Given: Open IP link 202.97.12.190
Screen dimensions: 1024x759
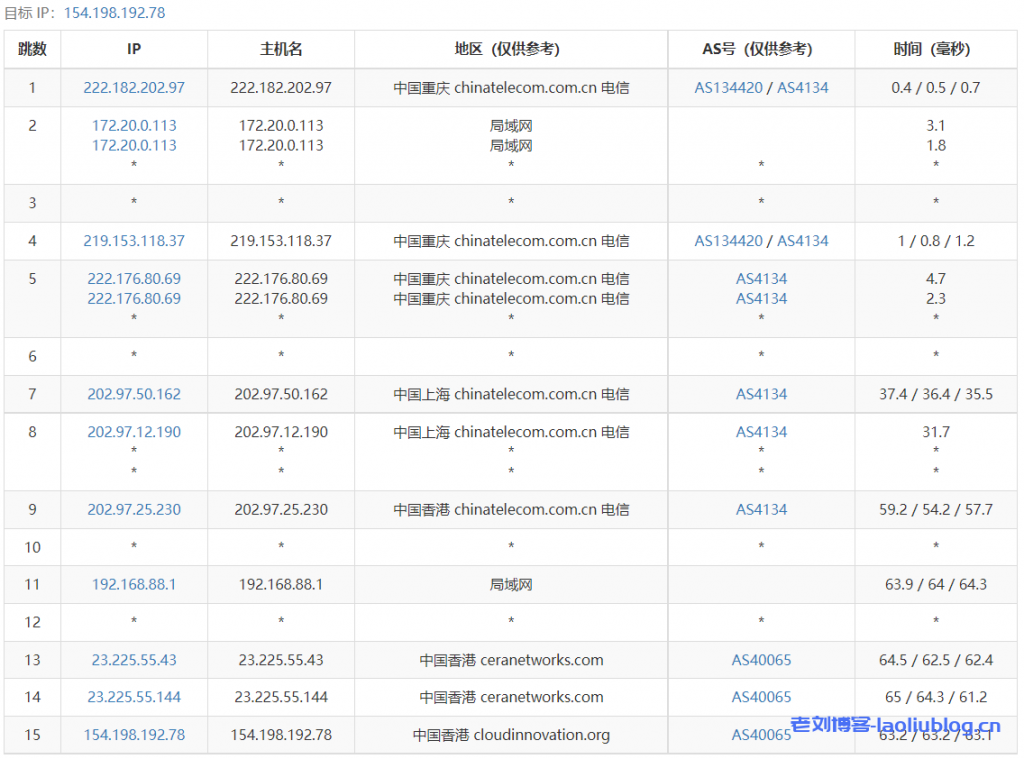Looking at the screenshot, I should click(134, 432).
